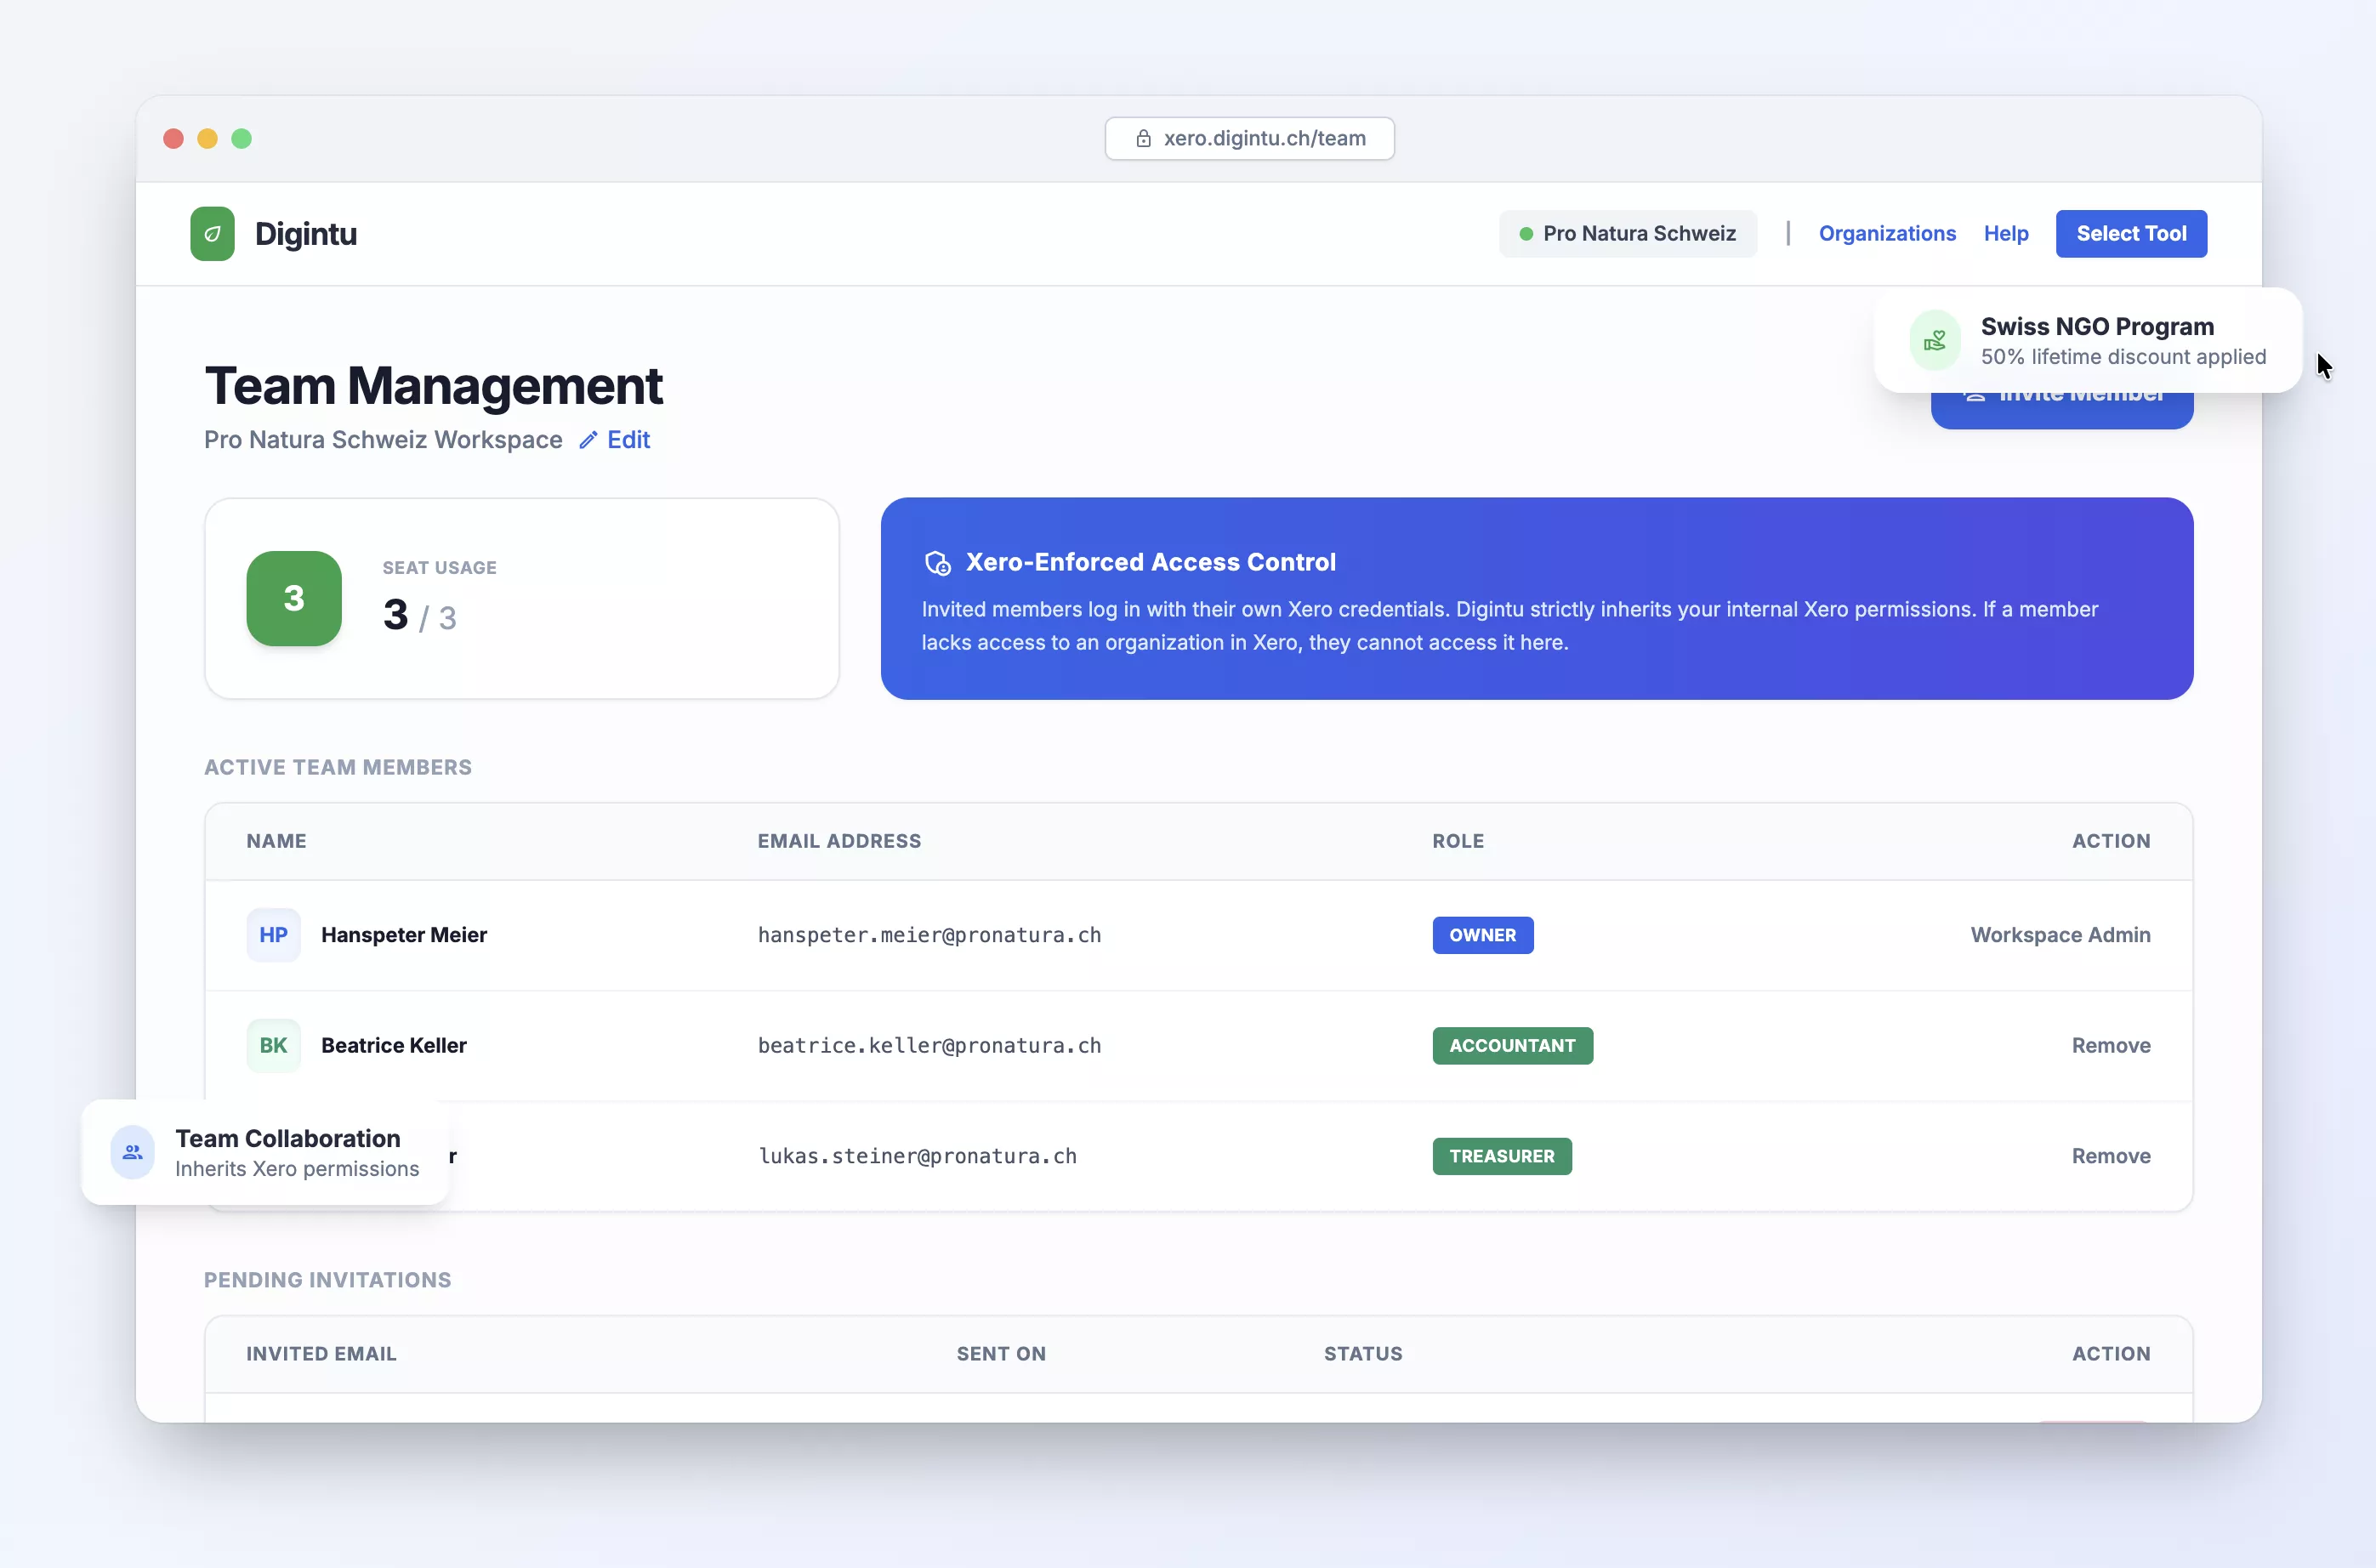This screenshot has width=2376, height=1568.
Task: Click the lock icon in the address bar
Action: (x=1143, y=138)
